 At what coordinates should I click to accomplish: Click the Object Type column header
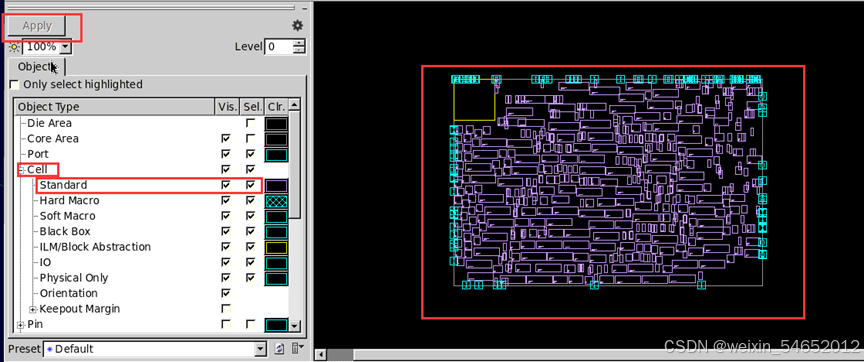click(x=114, y=106)
